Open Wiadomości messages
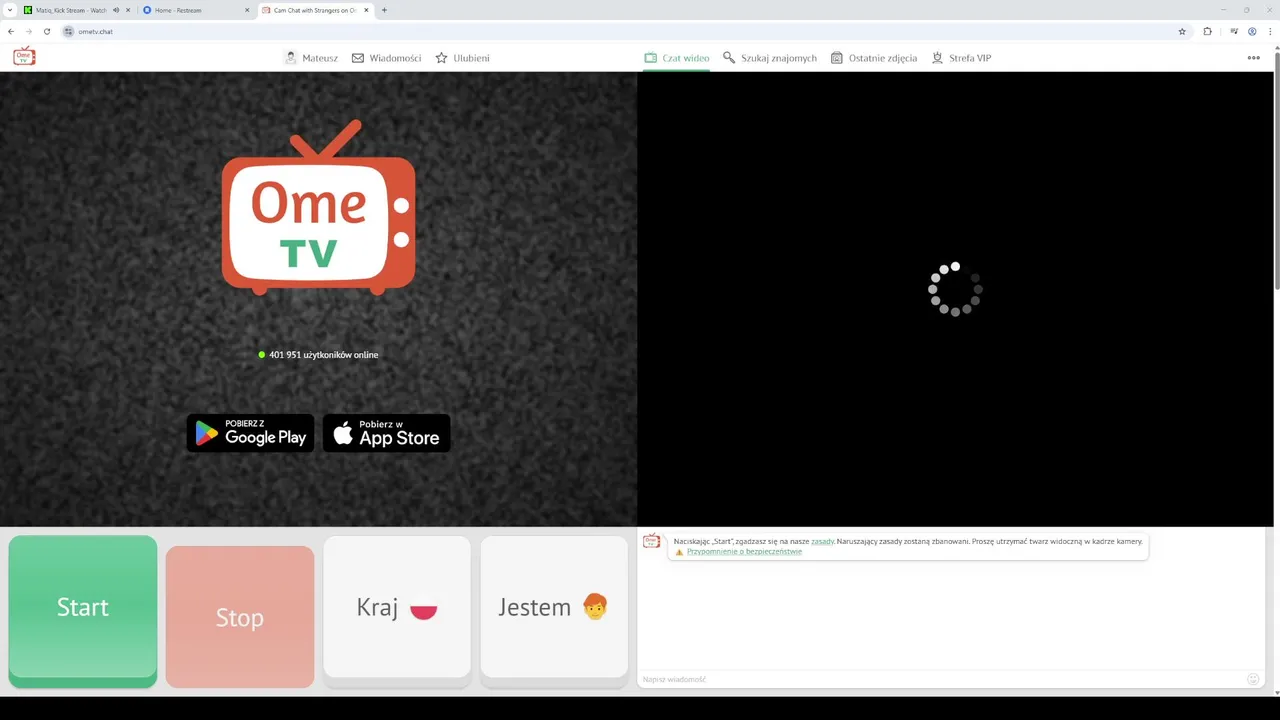Image resolution: width=1280 pixels, height=720 pixels. click(x=386, y=58)
